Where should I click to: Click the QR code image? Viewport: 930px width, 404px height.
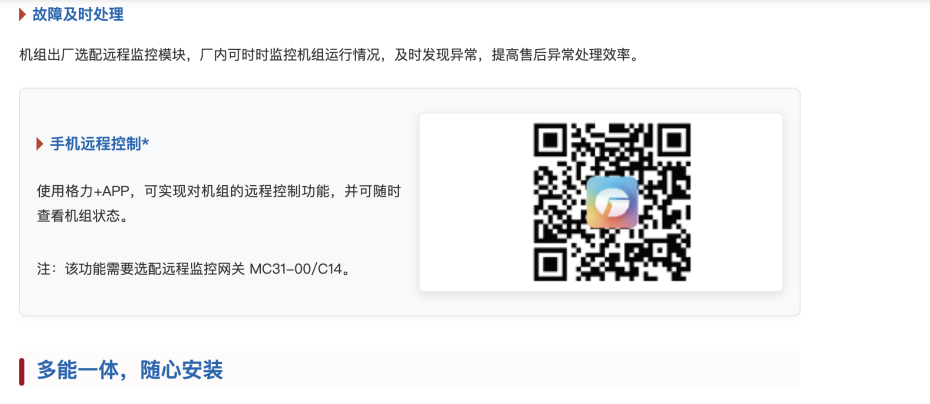click(612, 202)
